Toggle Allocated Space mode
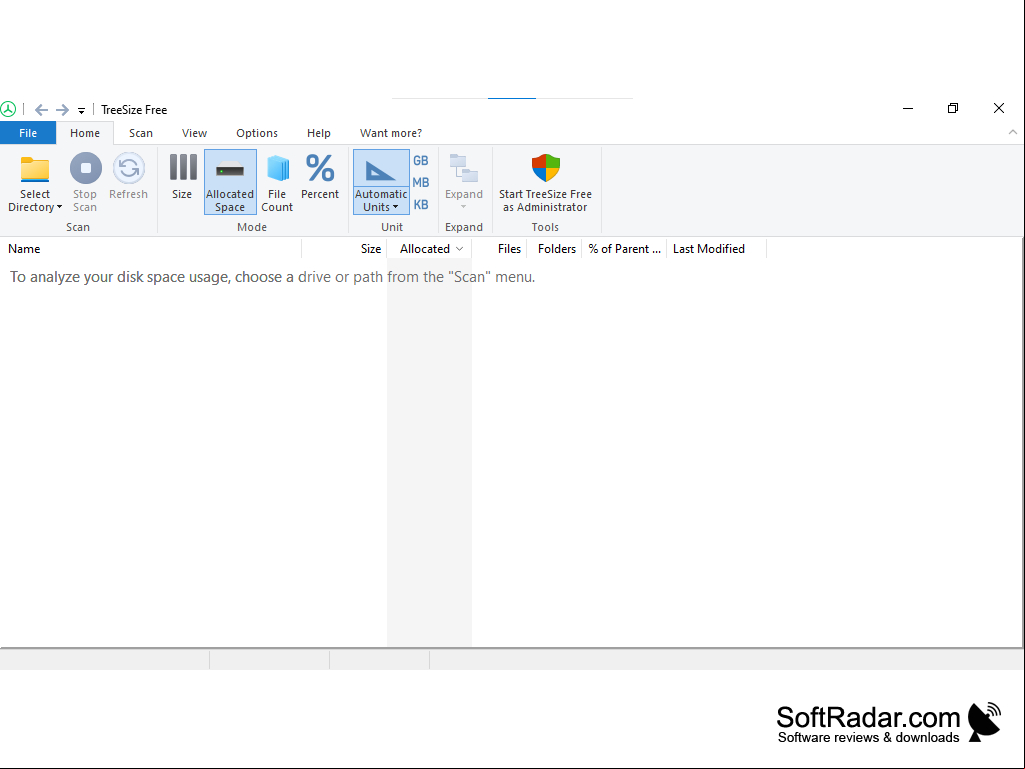This screenshot has height=769, width=1025. coord(230,182)
